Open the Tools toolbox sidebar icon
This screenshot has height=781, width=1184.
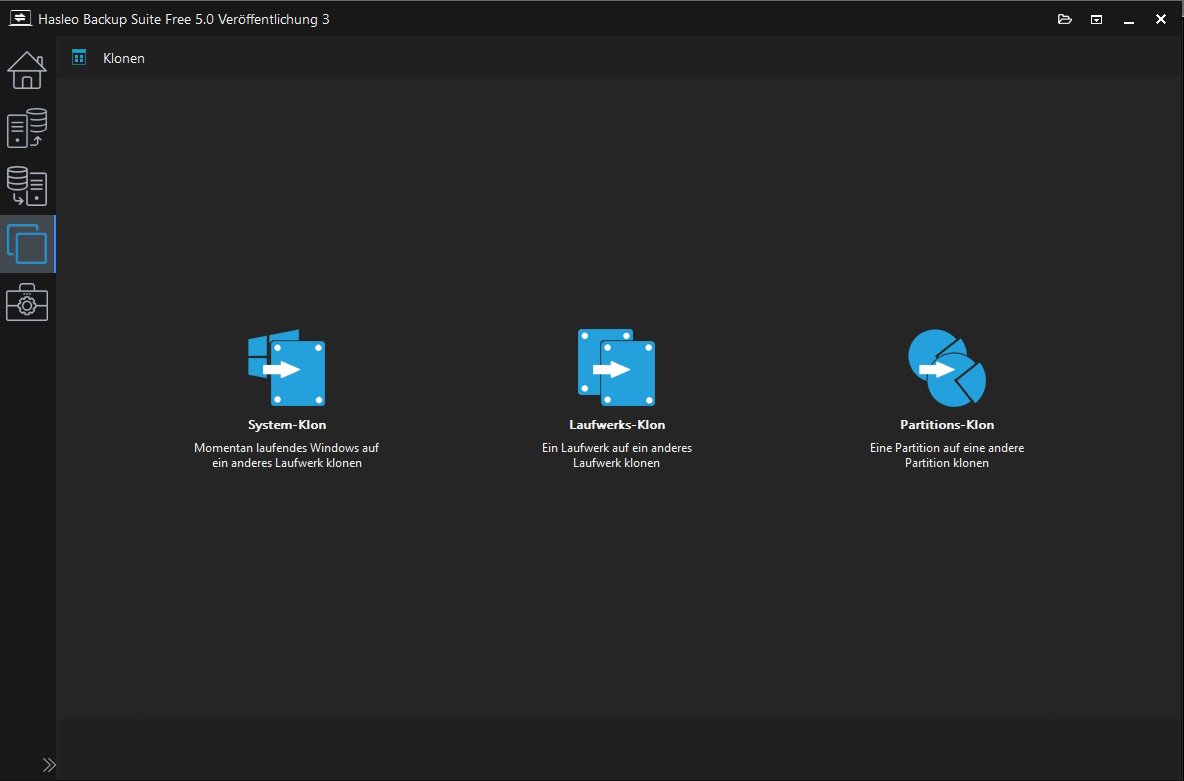(x=27, y=302)
